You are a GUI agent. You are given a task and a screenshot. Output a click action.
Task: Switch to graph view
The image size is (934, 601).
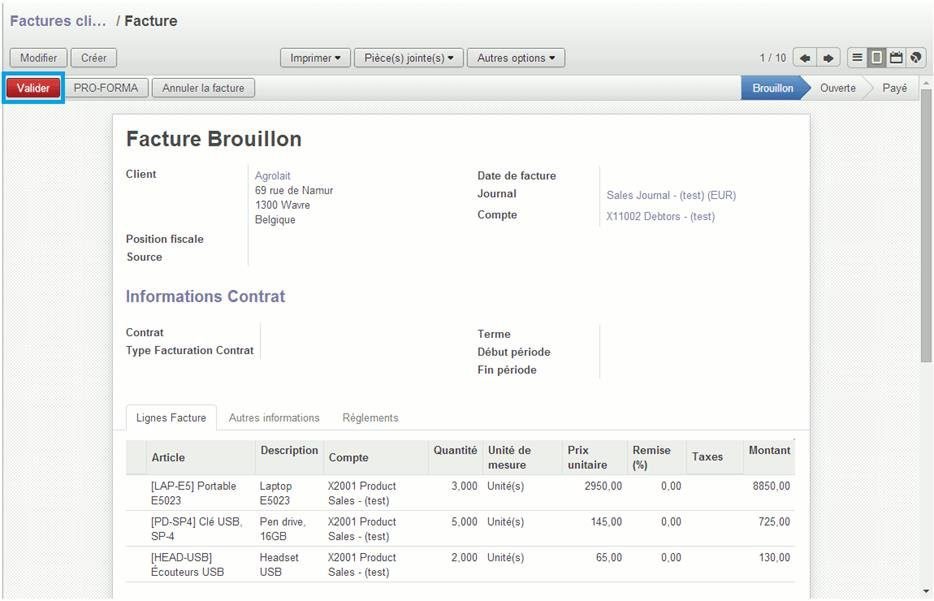(915, 58)
